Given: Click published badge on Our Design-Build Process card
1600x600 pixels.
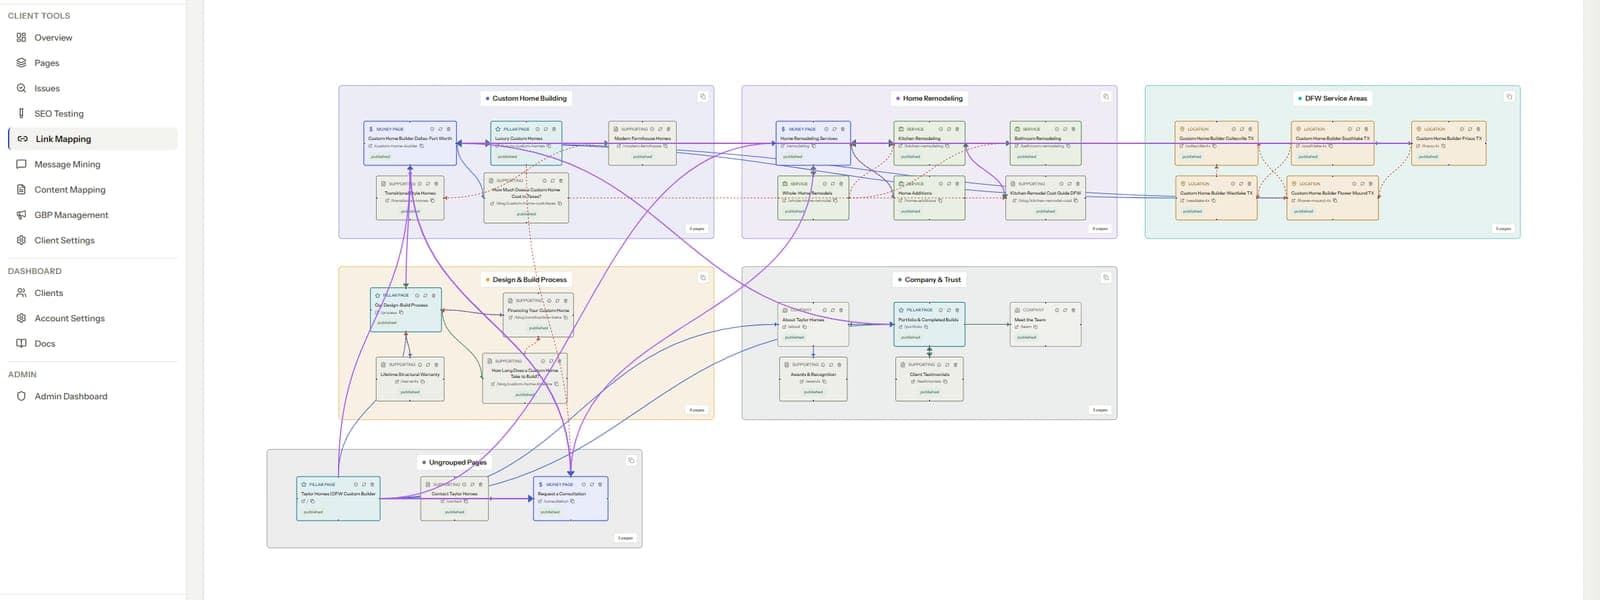Looking at the screenshot, I should (386, 322).
